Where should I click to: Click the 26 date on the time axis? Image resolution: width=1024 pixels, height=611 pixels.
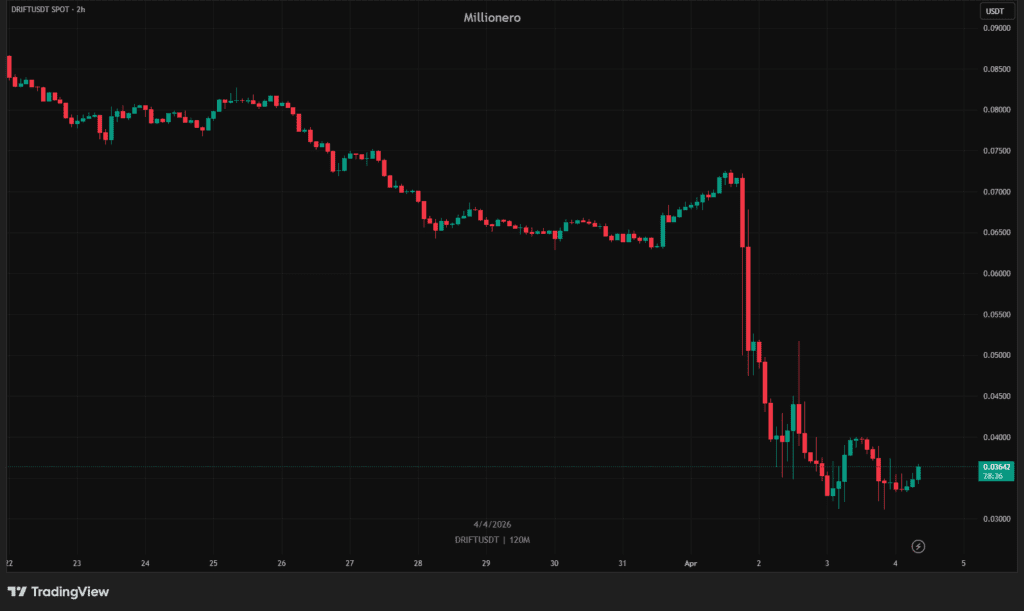click(281, 563)
